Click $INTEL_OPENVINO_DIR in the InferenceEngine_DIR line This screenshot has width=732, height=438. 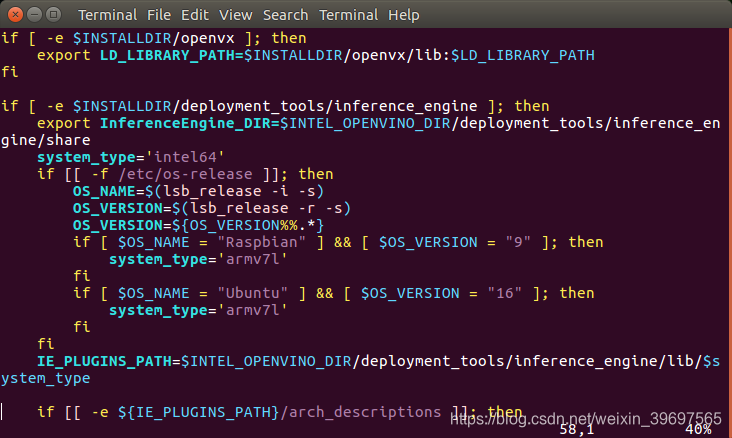tap(365, 123)
